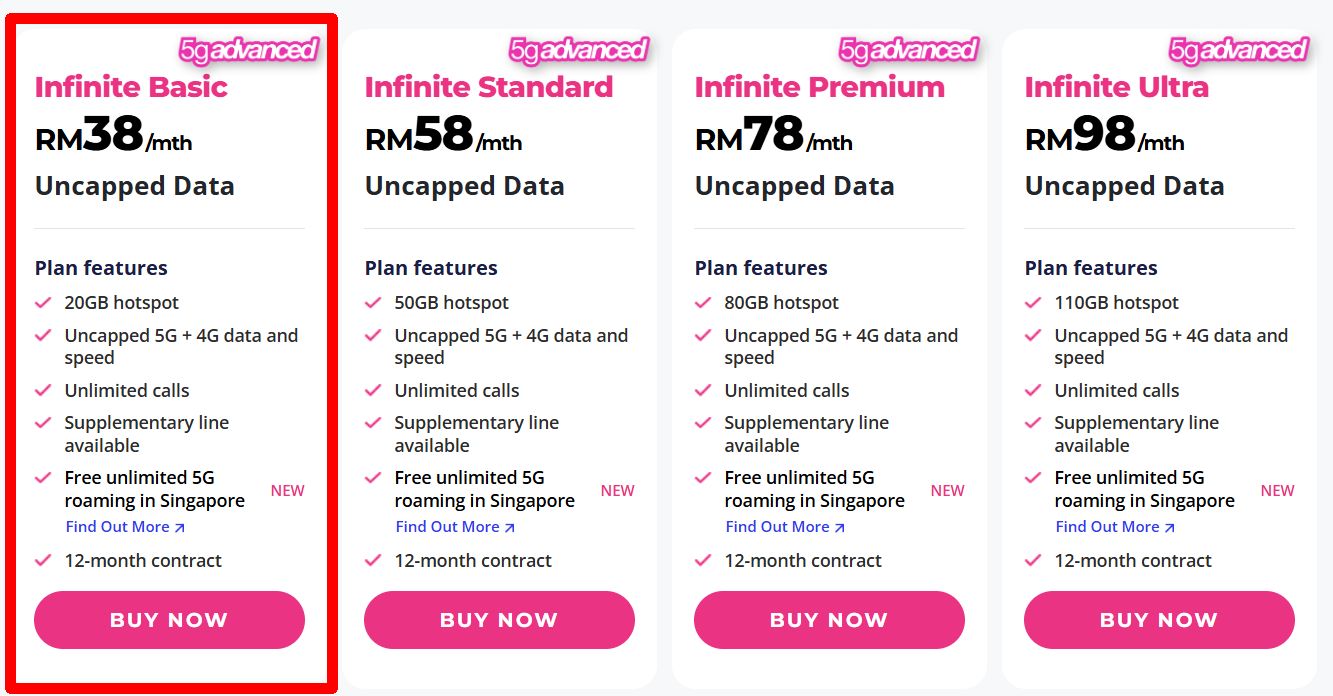Click checkmark beside 20GB hotspot
The height and width of the screenshot is (696, 1333).
point(43,302)
